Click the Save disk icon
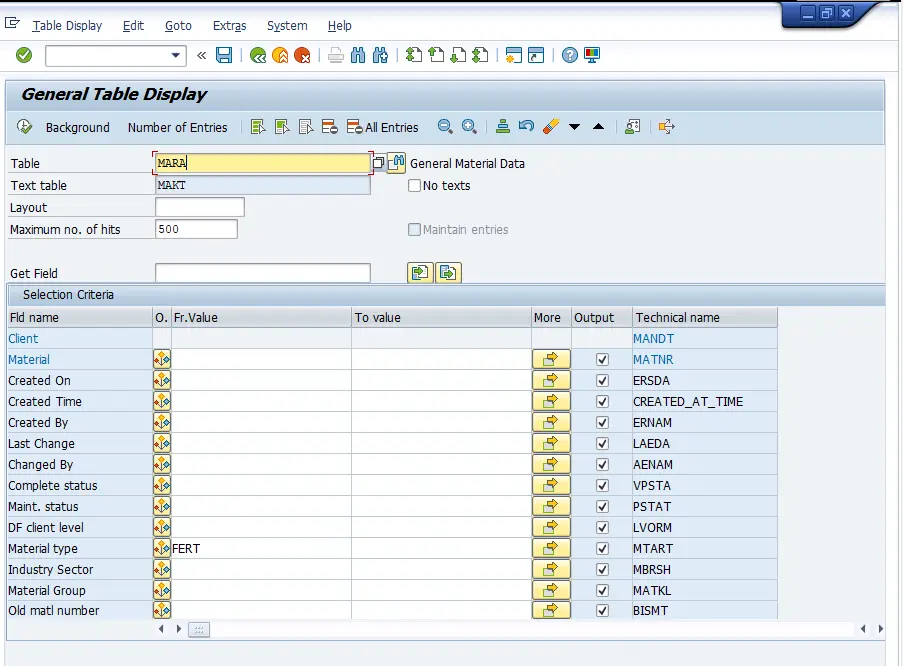Screen dimensions: 903x666 click(224, 55)
